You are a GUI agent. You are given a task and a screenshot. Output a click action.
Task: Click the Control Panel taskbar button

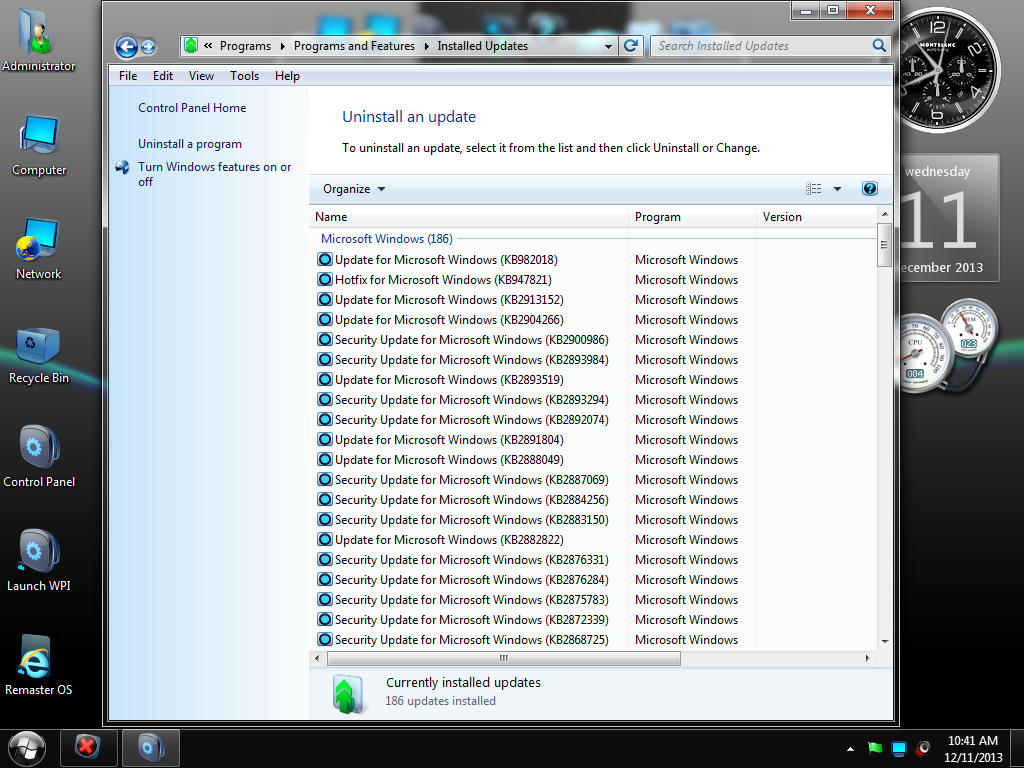(x=150, y=747)
